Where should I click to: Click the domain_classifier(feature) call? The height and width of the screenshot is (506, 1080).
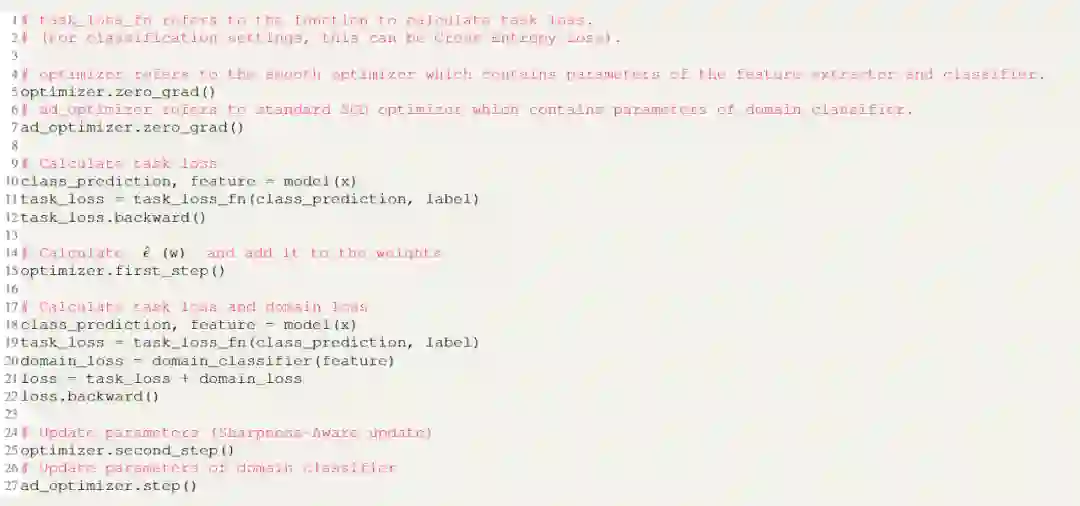pyautogui.click(x=273, y=361)
